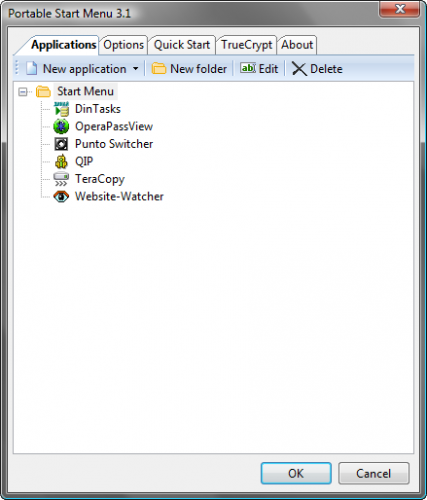
Task: Click the Edit toolbar label
Action: (268, 69)
